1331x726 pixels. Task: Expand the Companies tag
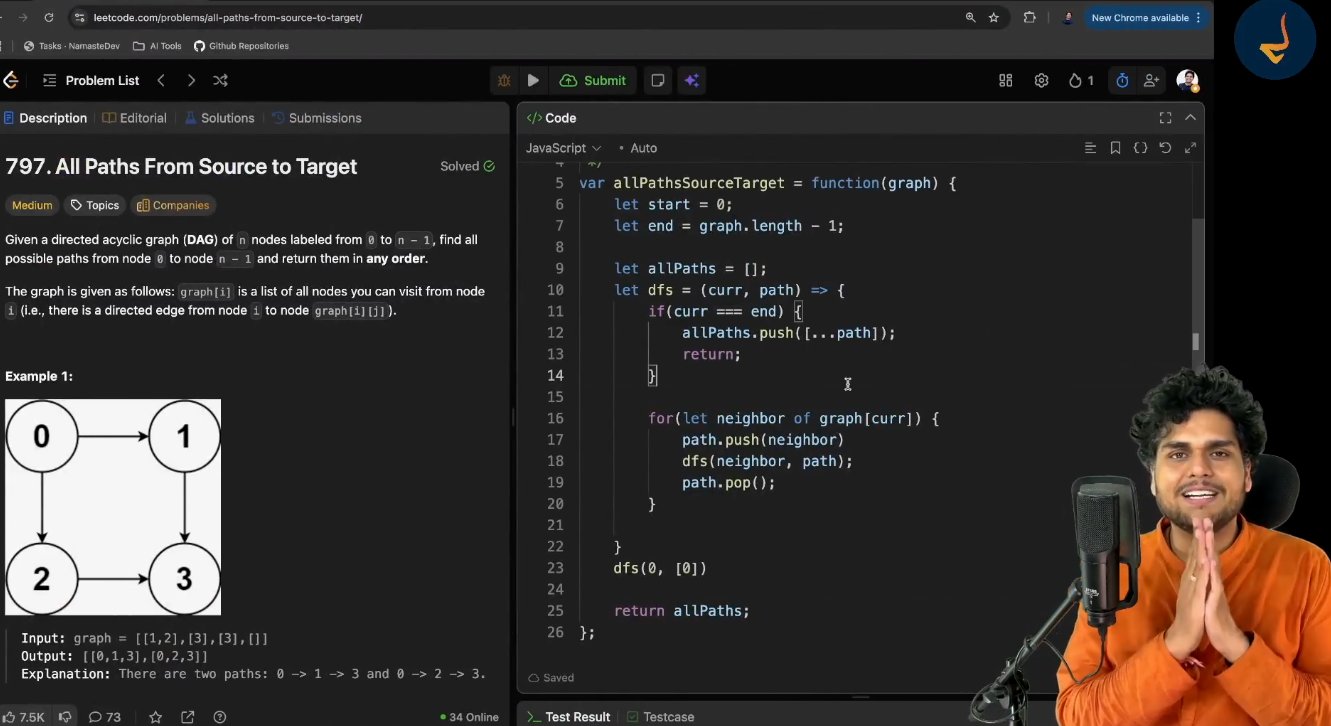pos(173,205)
